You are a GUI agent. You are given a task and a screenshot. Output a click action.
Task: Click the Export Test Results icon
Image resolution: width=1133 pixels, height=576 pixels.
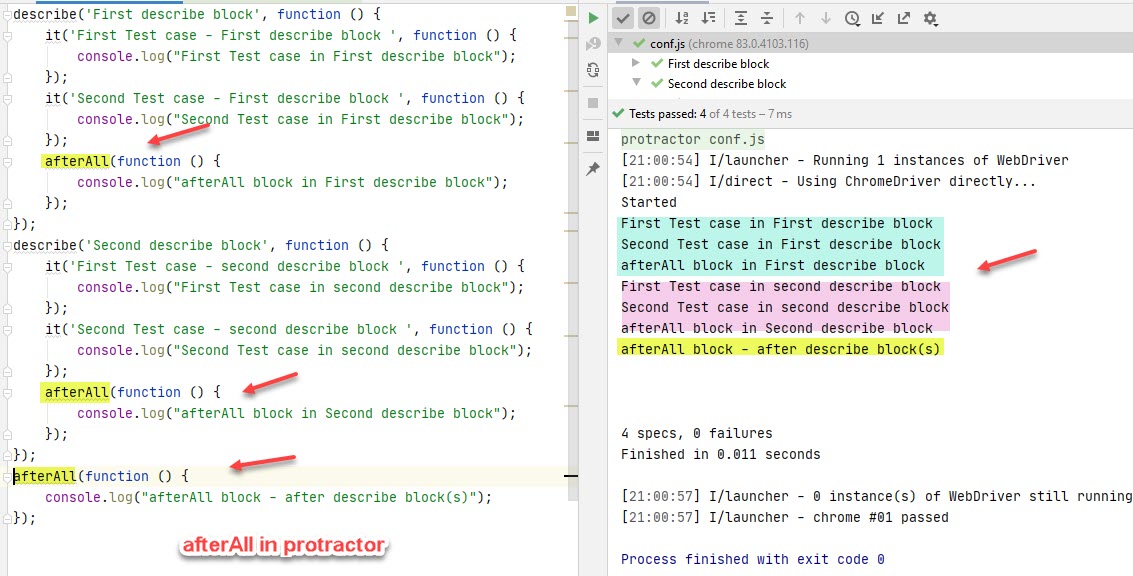[x=904, y=17]
